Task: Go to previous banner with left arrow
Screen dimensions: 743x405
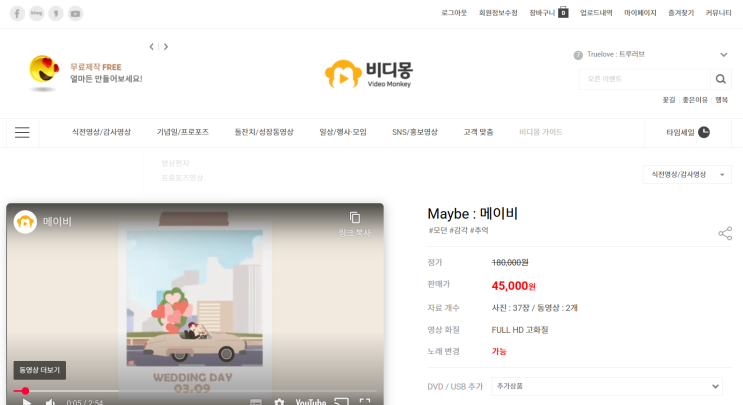Action: click(152, 46)
